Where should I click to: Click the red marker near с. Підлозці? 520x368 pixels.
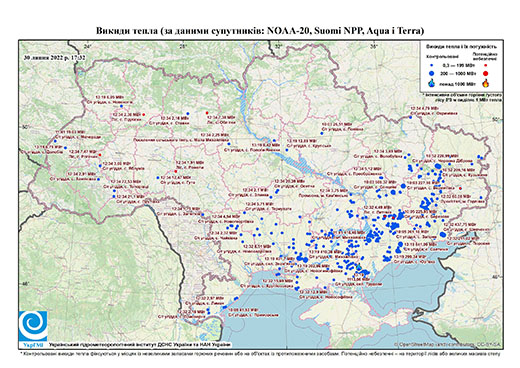coord(144,115)
